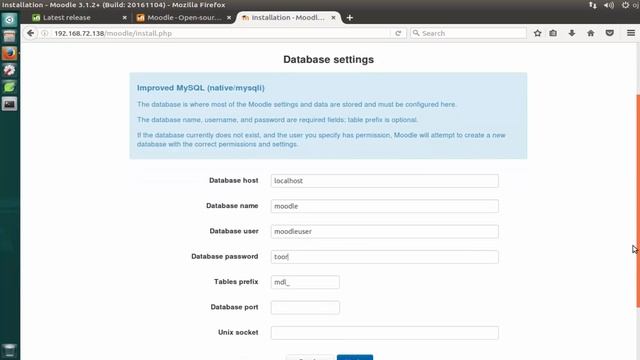Screen dimensions: 640x360
Task: Click the Database settings heading
Action: [329, 60]
